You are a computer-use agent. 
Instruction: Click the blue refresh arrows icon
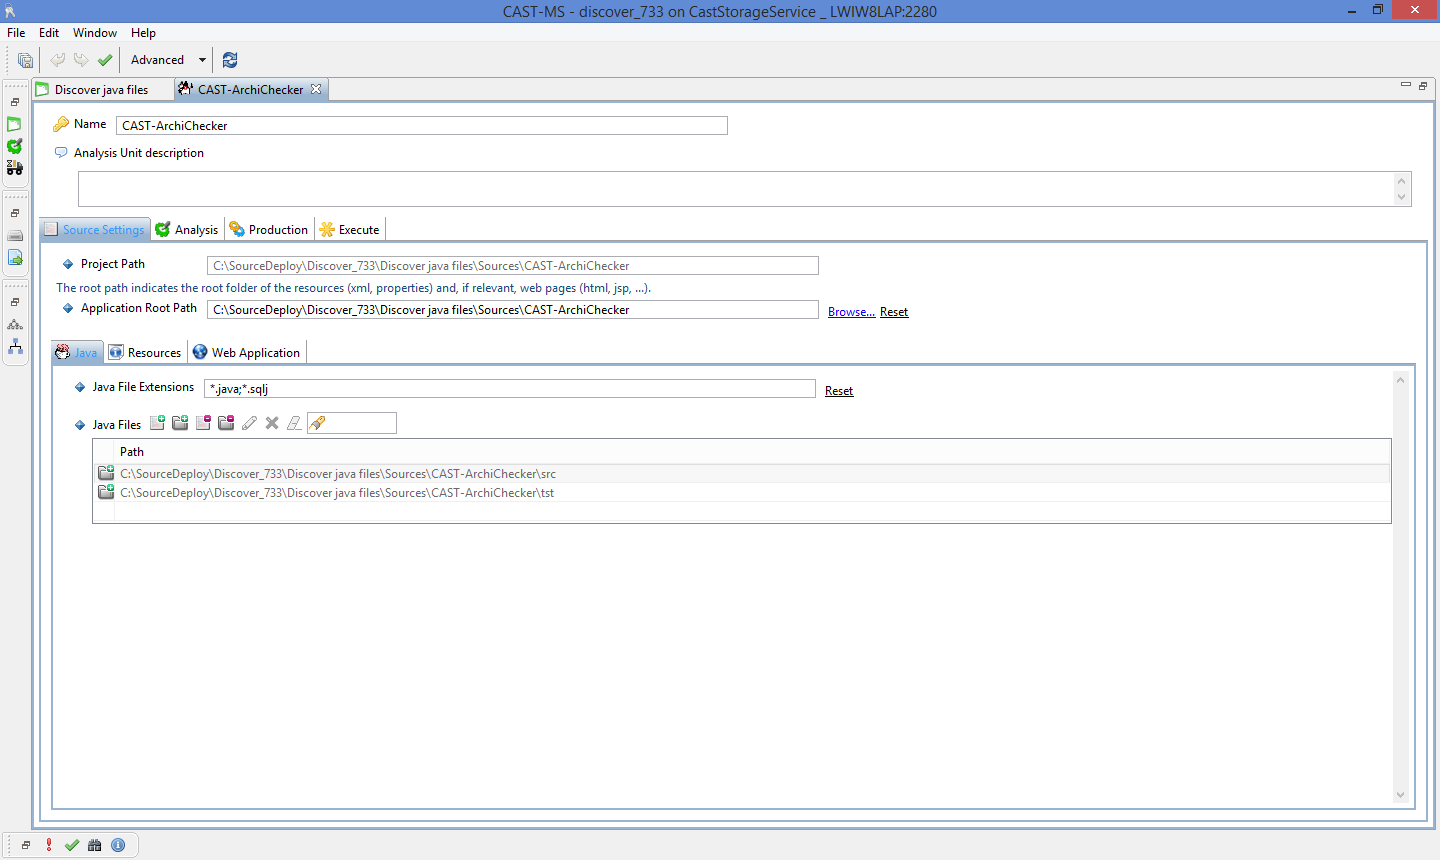click(230, 60)
